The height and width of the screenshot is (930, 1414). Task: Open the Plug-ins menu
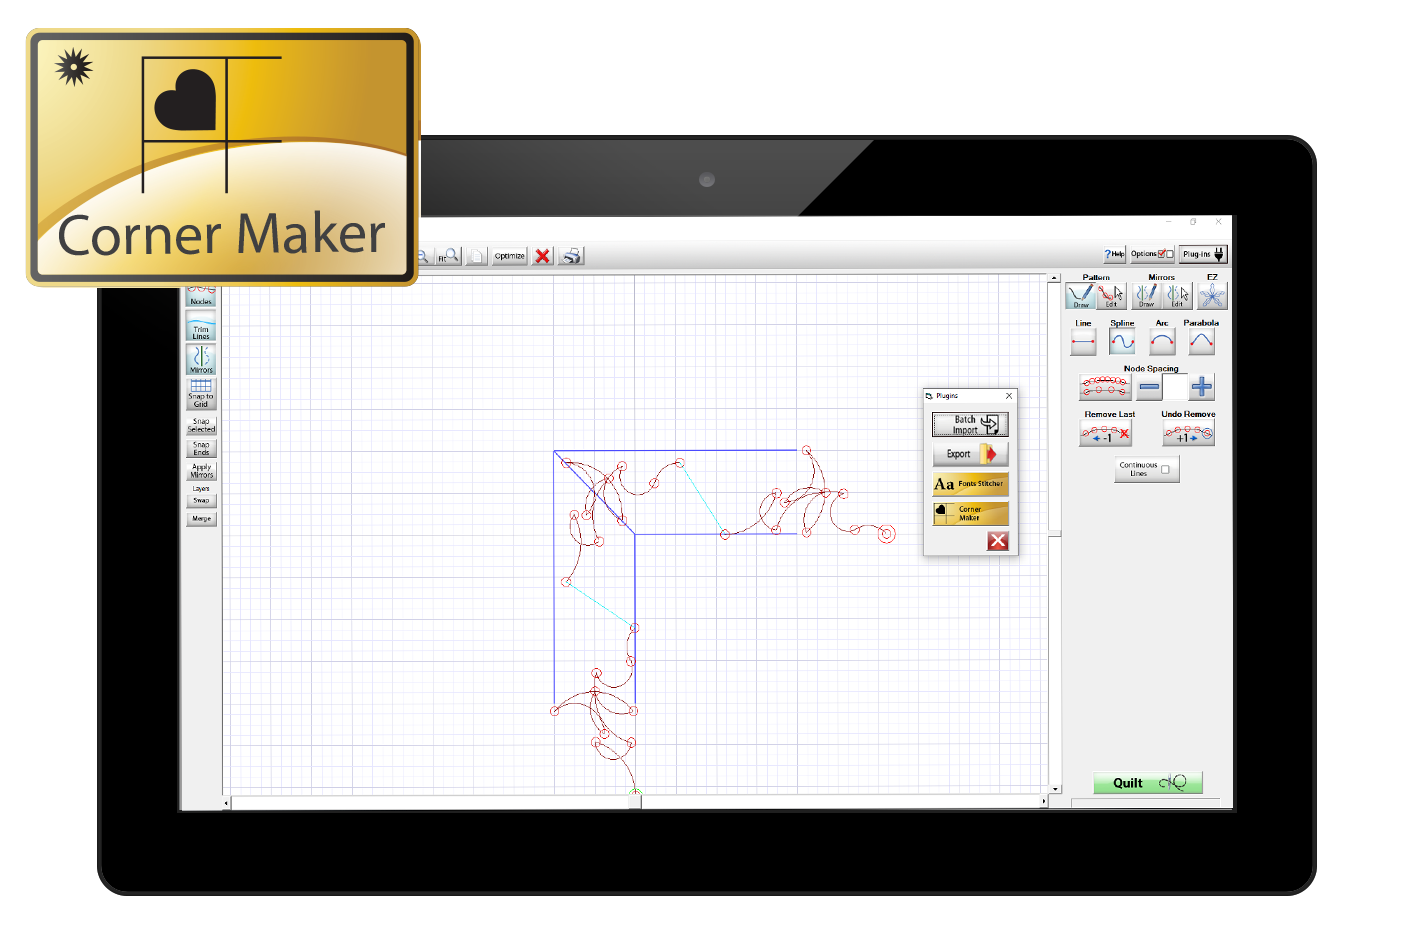pos(1202,254)
